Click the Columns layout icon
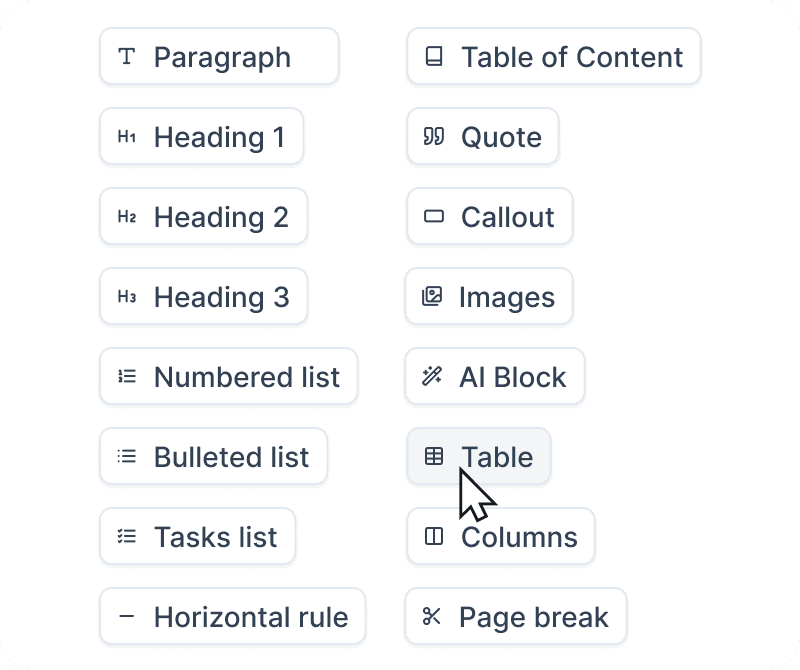This screenshot has width=800, height=670. (434, 536)
